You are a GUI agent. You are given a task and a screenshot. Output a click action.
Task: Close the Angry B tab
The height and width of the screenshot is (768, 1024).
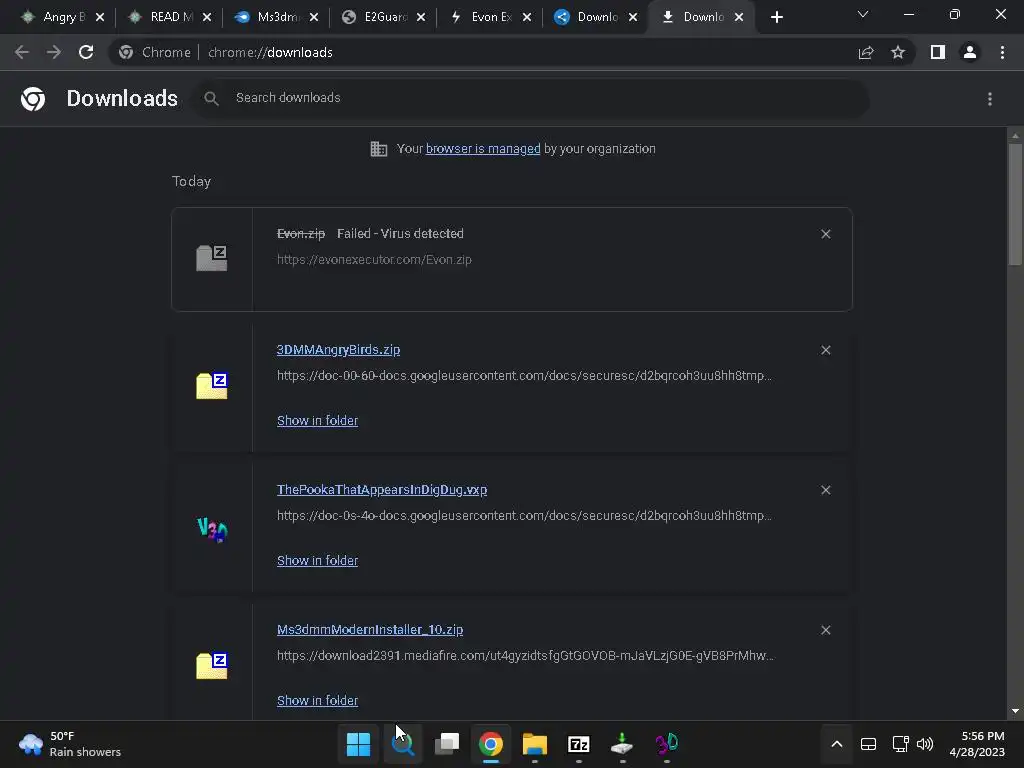100,17
